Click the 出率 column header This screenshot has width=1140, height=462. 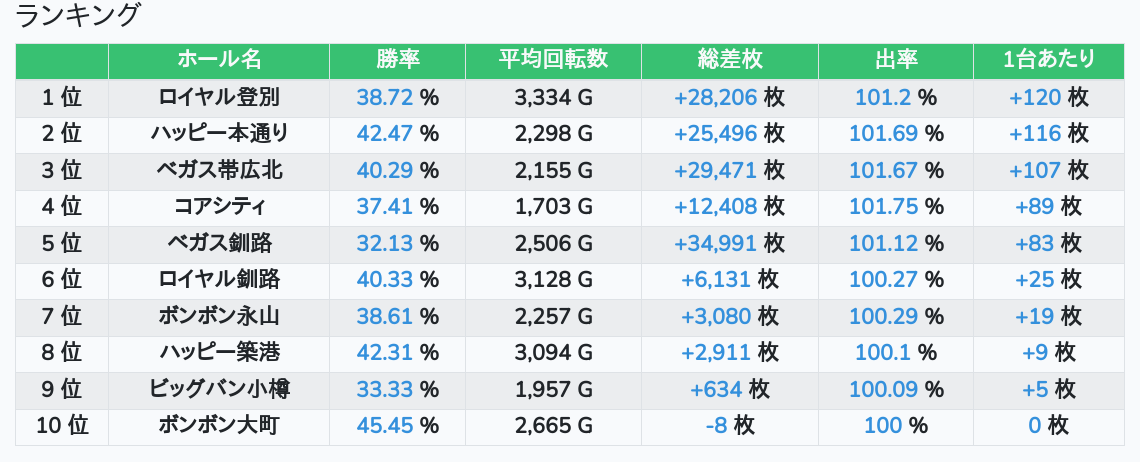[x=895, y=60]
